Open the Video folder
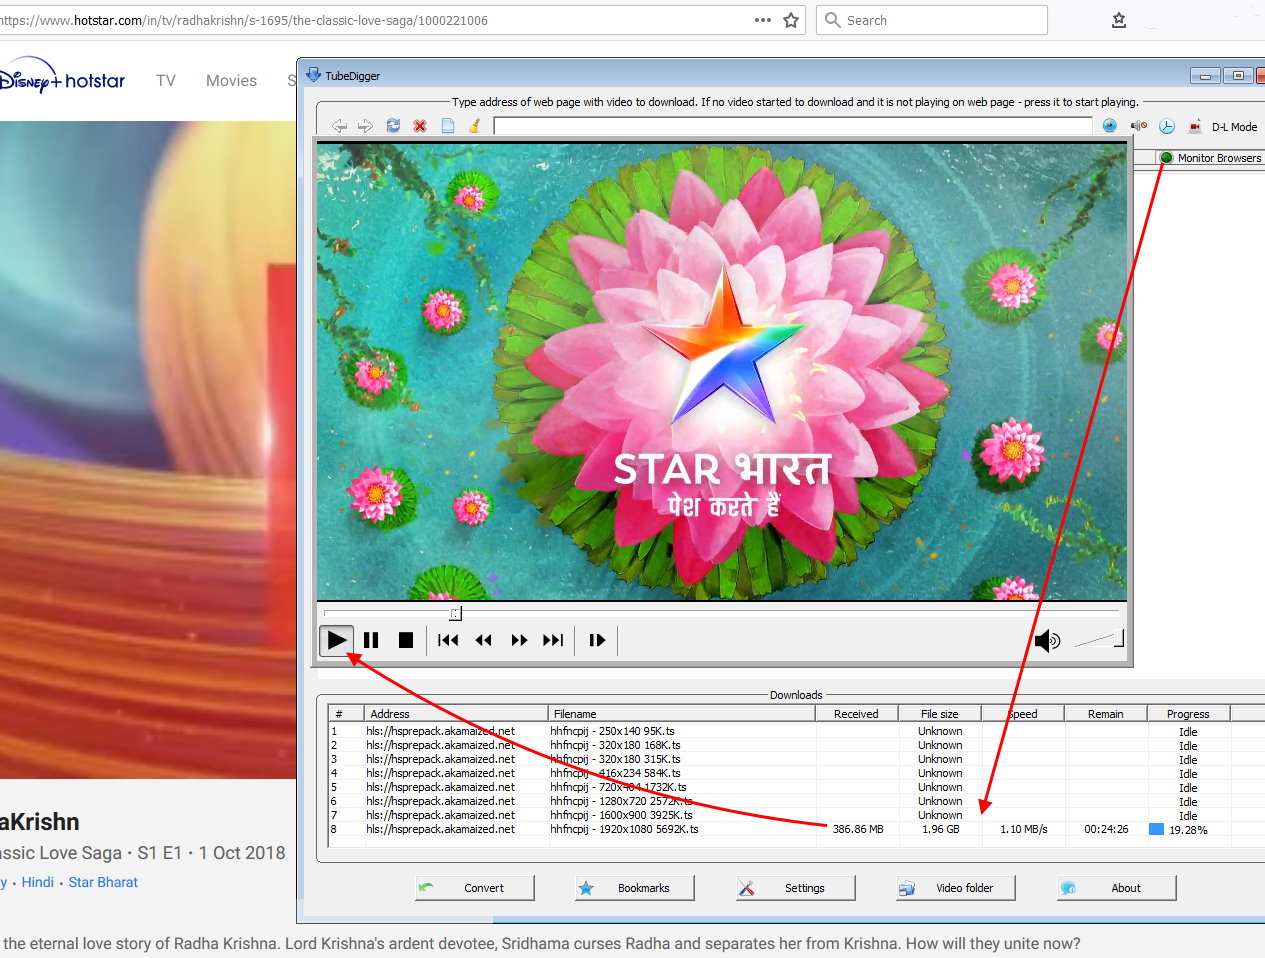The height and width of the screenshot is (958, 1265). tap(956, 888)
